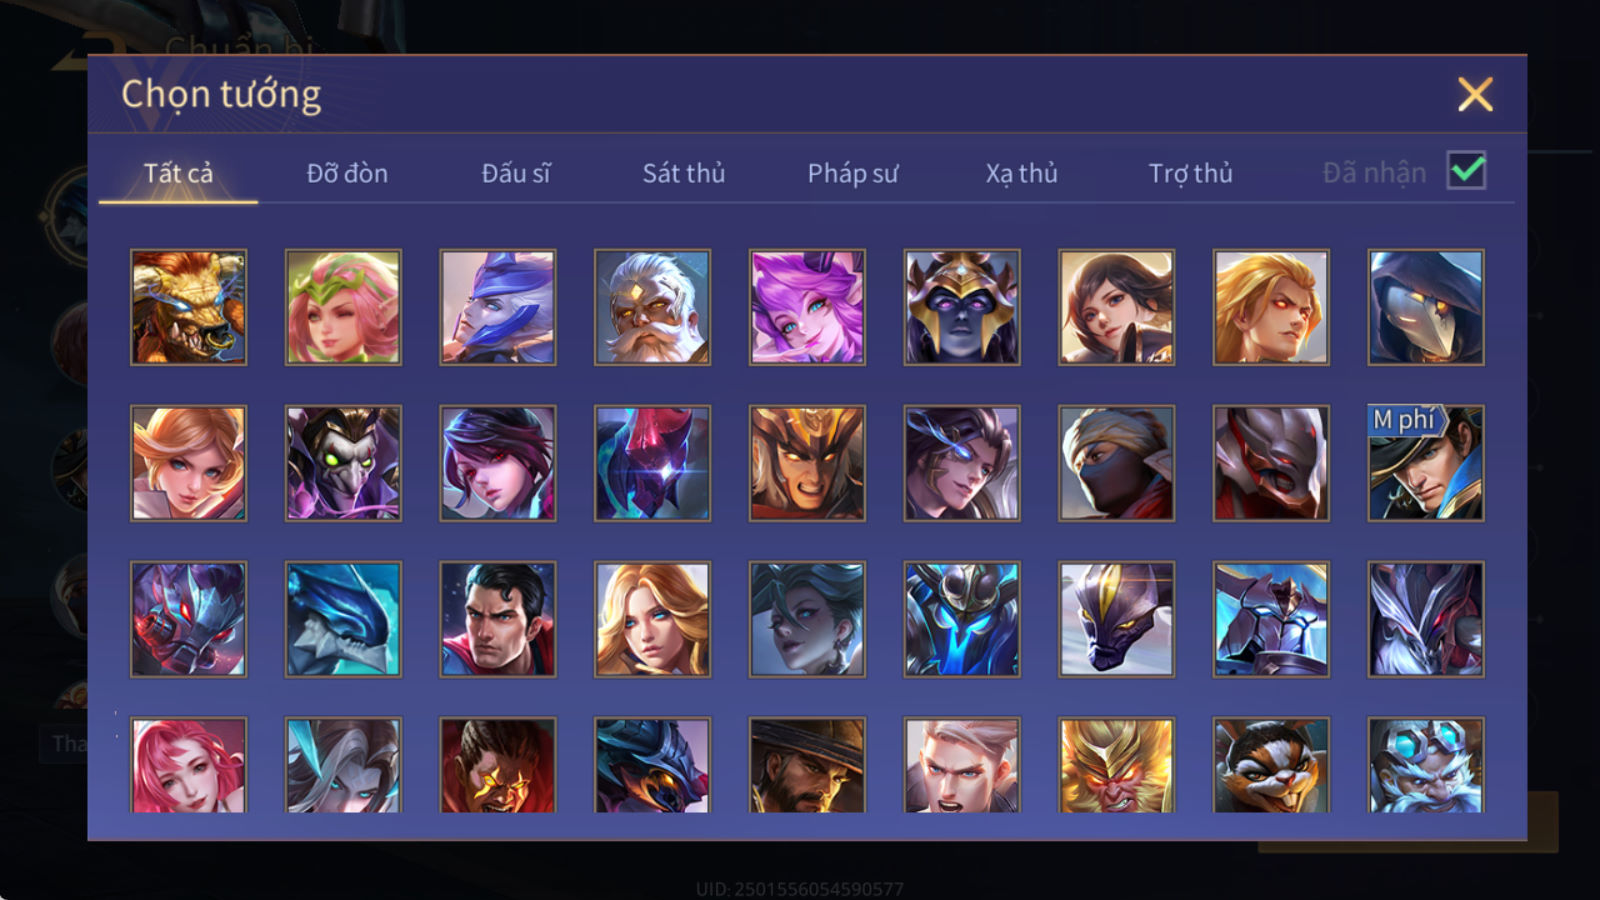Filter heroes by Xạ thủ
The width and height of the screenshot is (1600, 900).
click(1021, 173)
